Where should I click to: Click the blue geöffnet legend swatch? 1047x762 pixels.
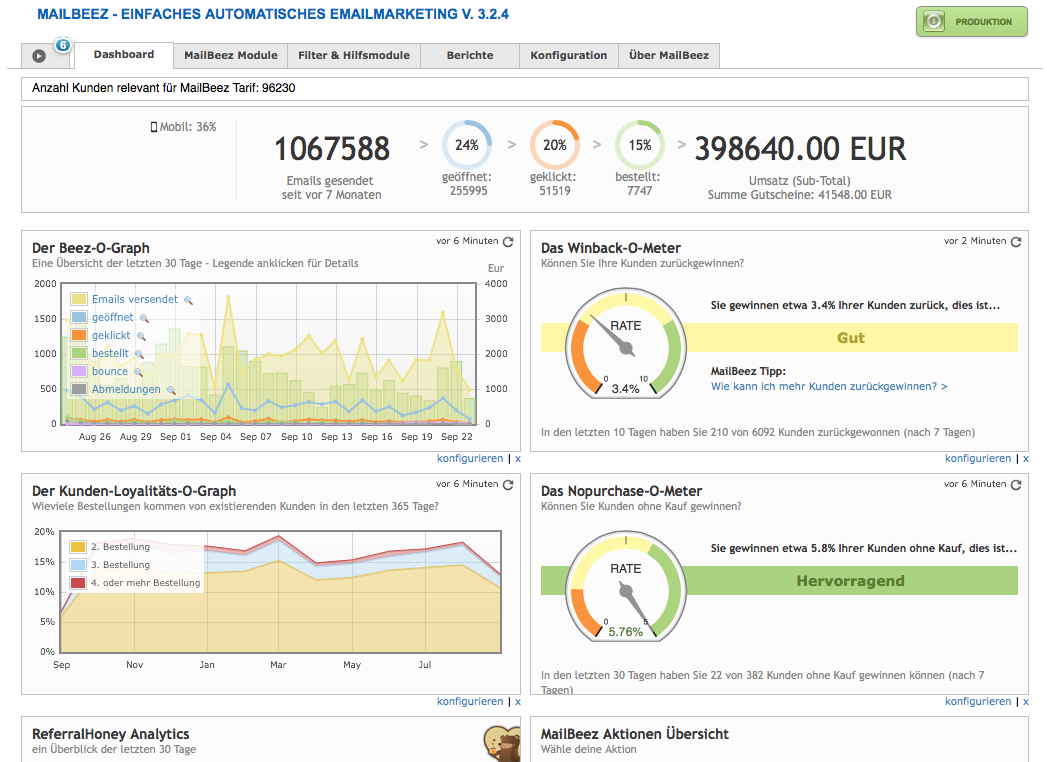pyautogui.click(x=79, y=317)
